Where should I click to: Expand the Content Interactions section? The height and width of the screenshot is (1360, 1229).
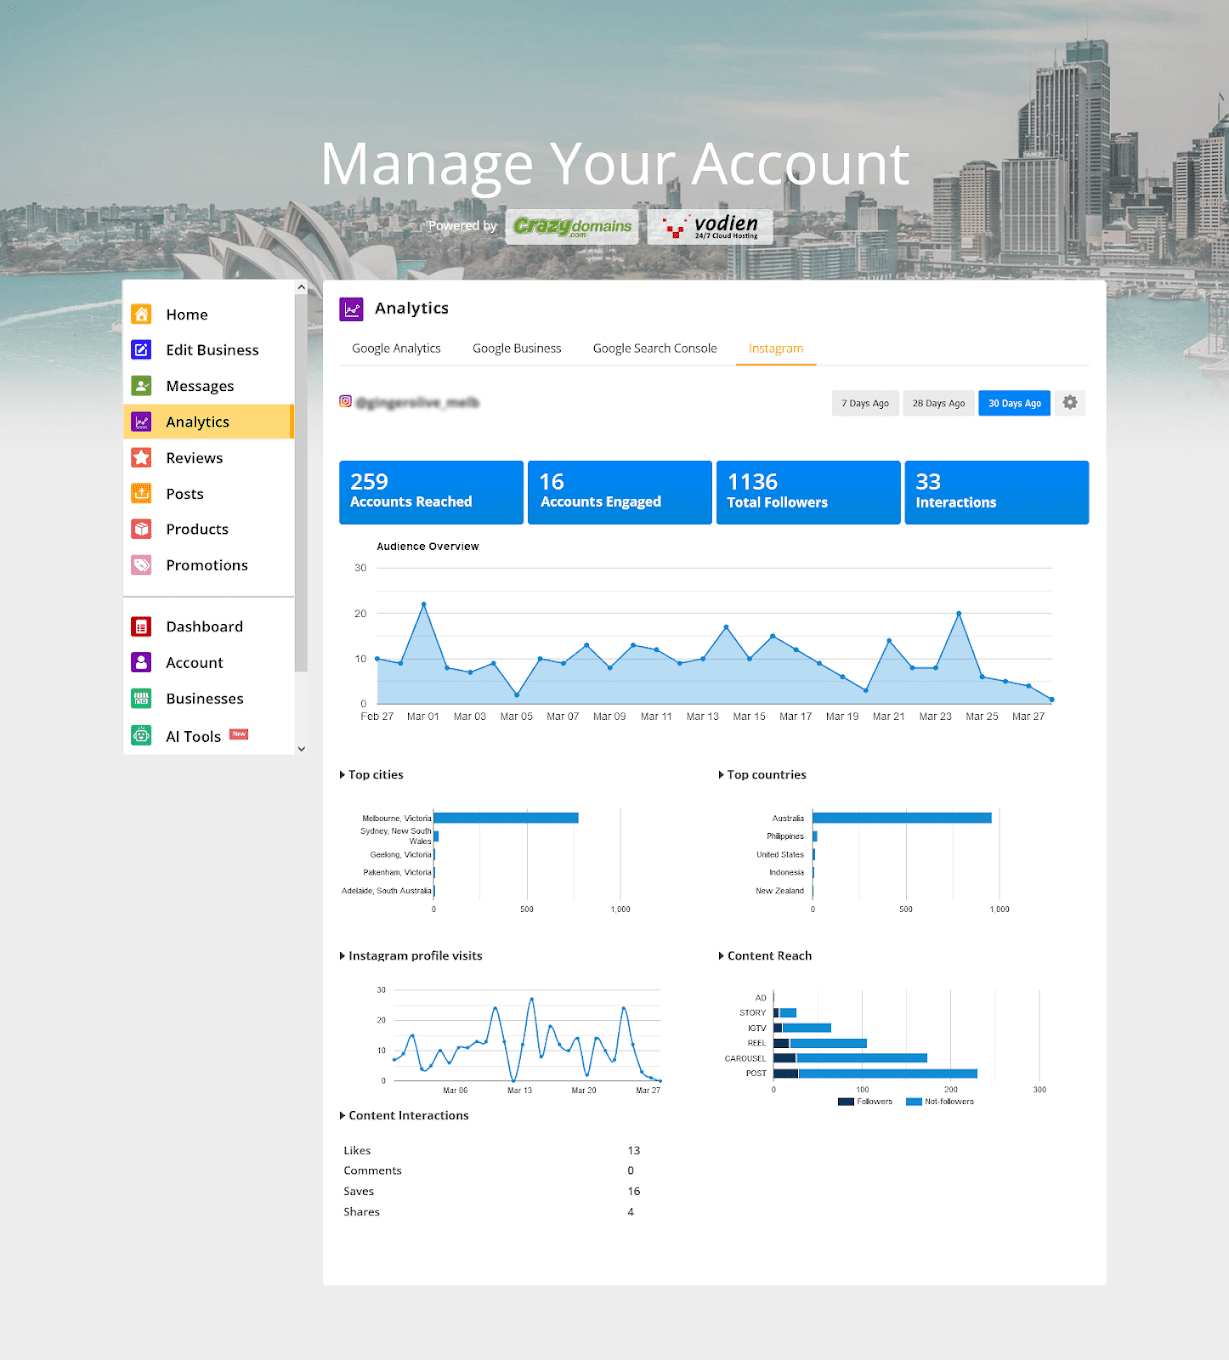point(342,1115)
